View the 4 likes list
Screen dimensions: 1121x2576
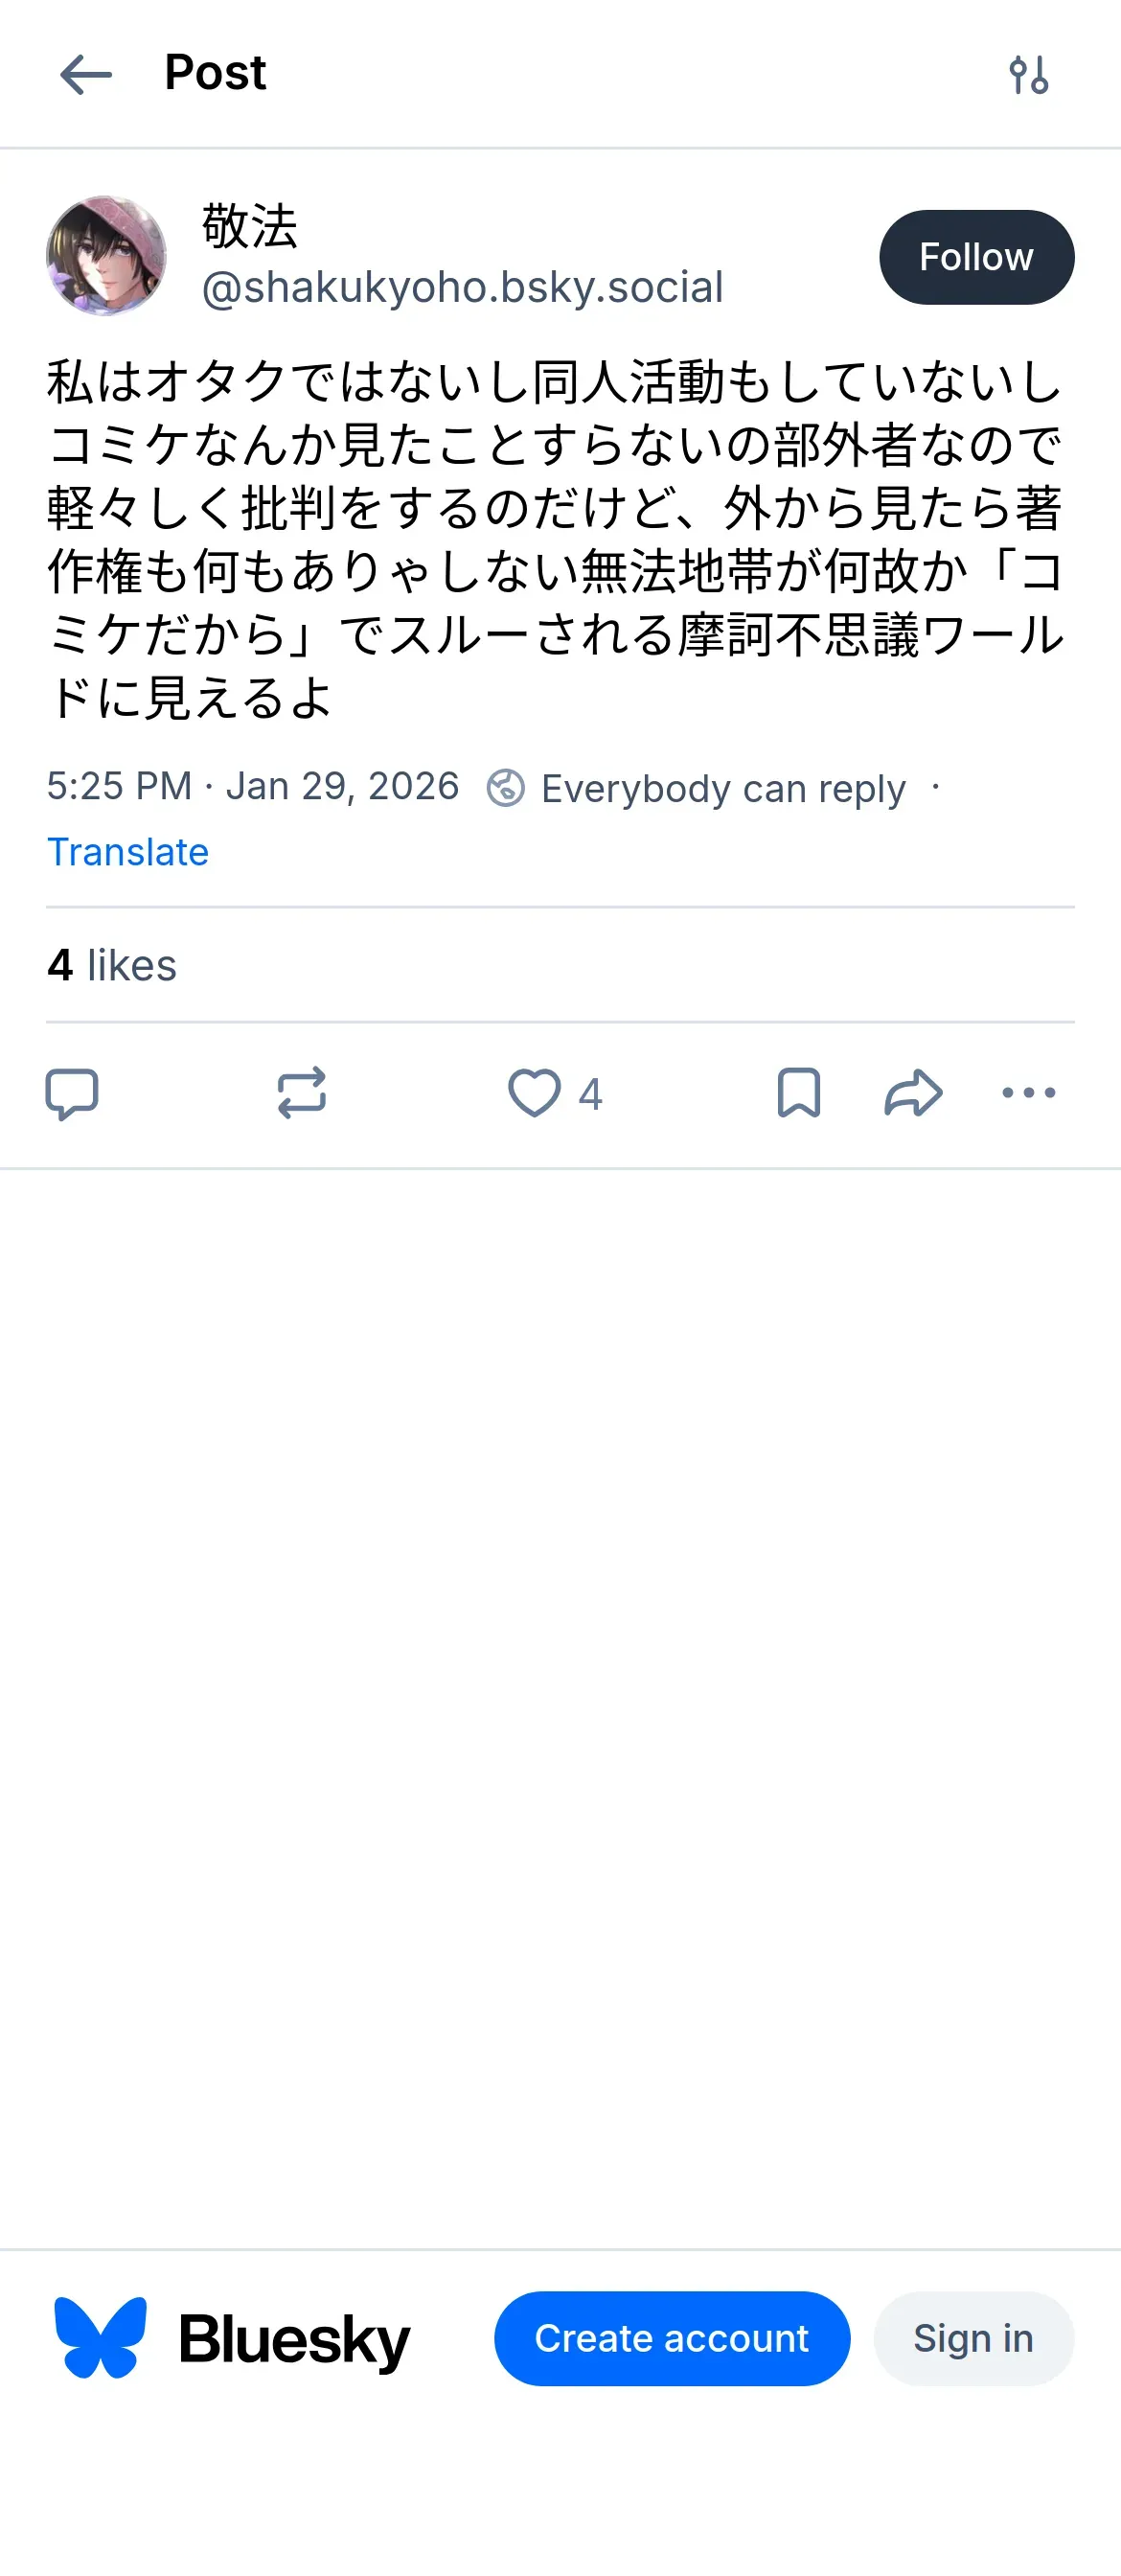tap(112, 965)
